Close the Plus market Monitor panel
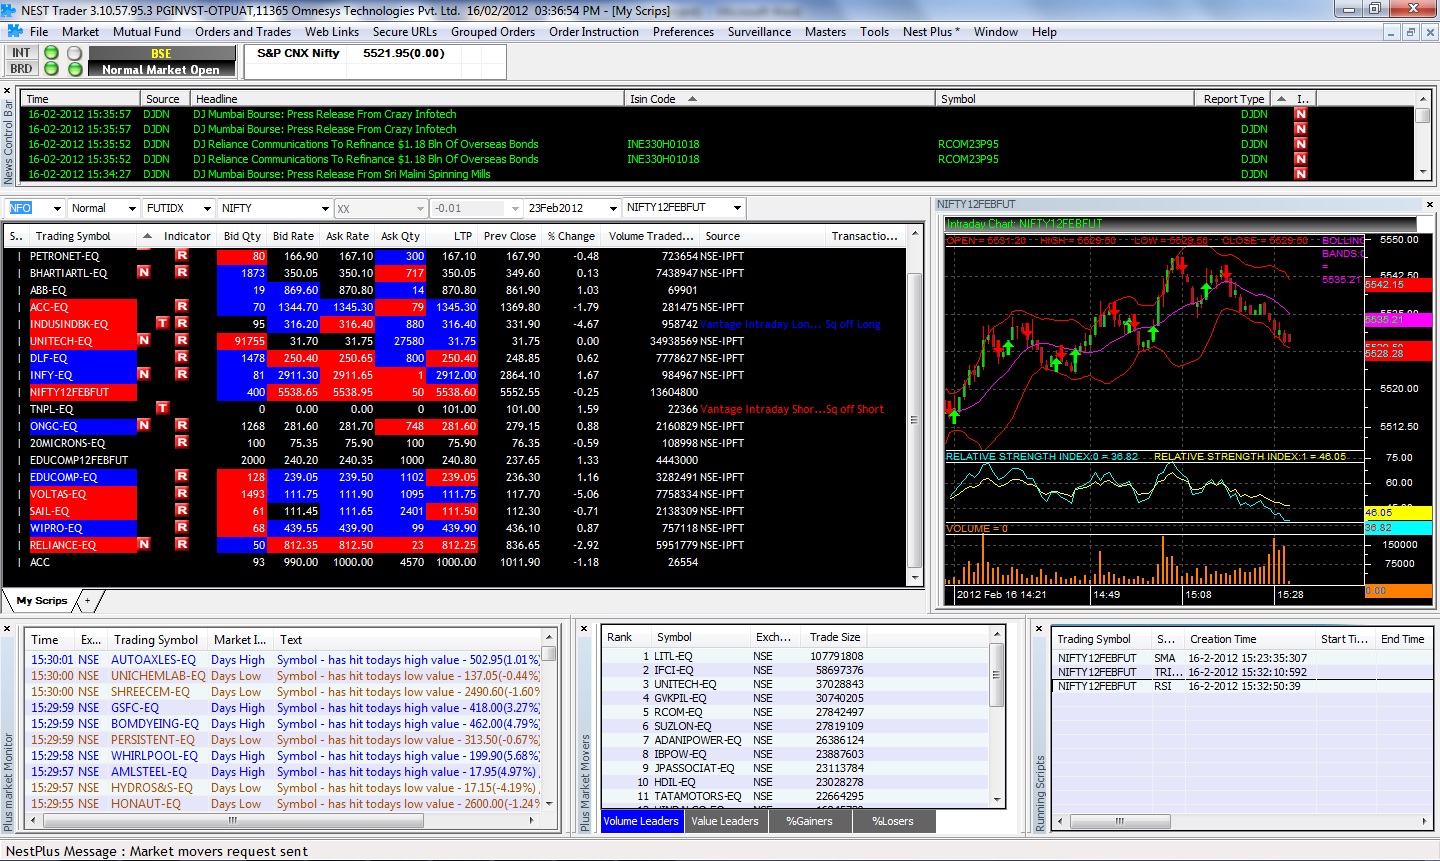The image size is (1440, 861). [8, 628]
